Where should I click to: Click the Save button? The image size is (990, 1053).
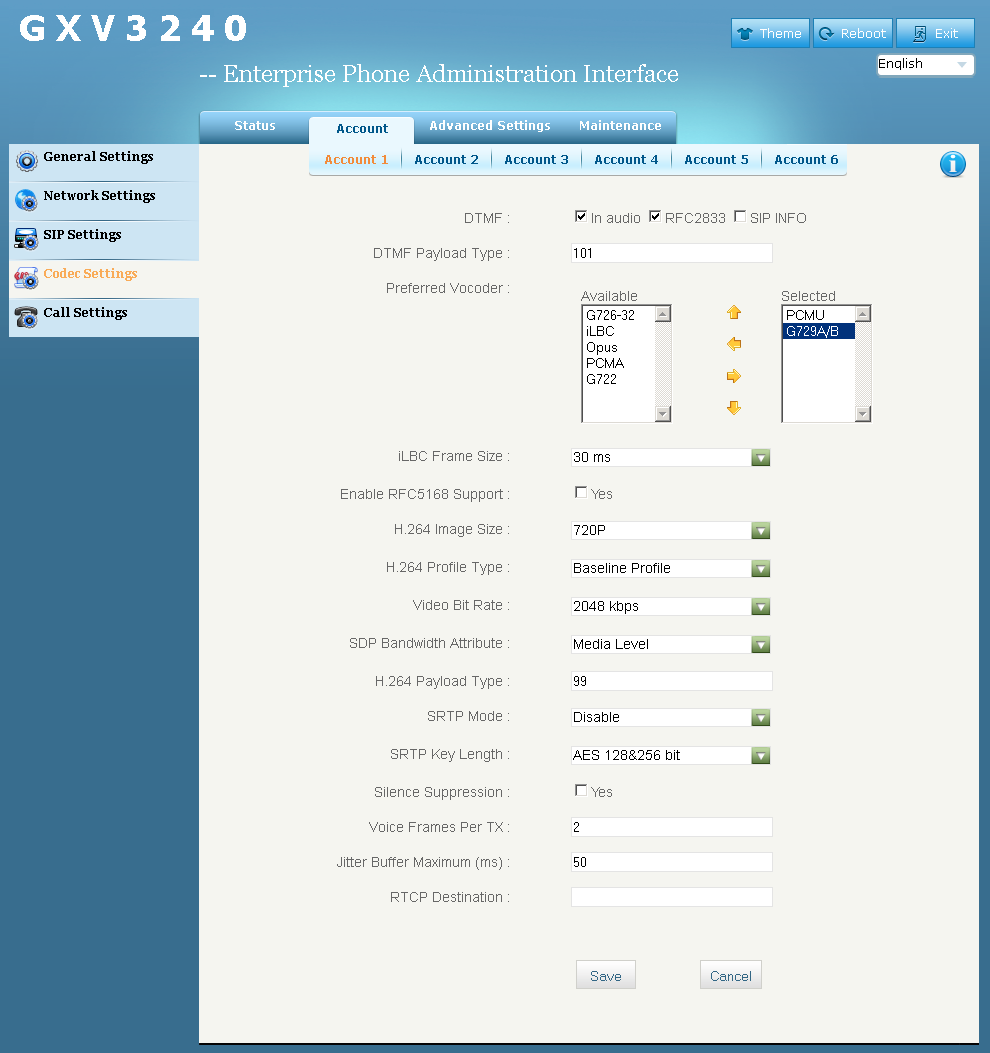coord(606,975)
